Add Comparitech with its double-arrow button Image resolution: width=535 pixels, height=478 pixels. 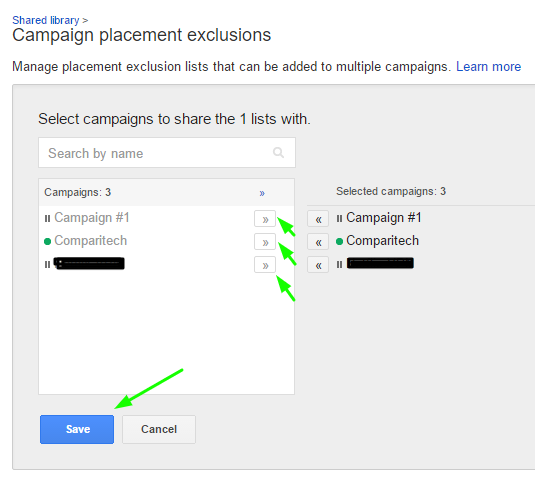pyautogui.click(x=265, y=242)
